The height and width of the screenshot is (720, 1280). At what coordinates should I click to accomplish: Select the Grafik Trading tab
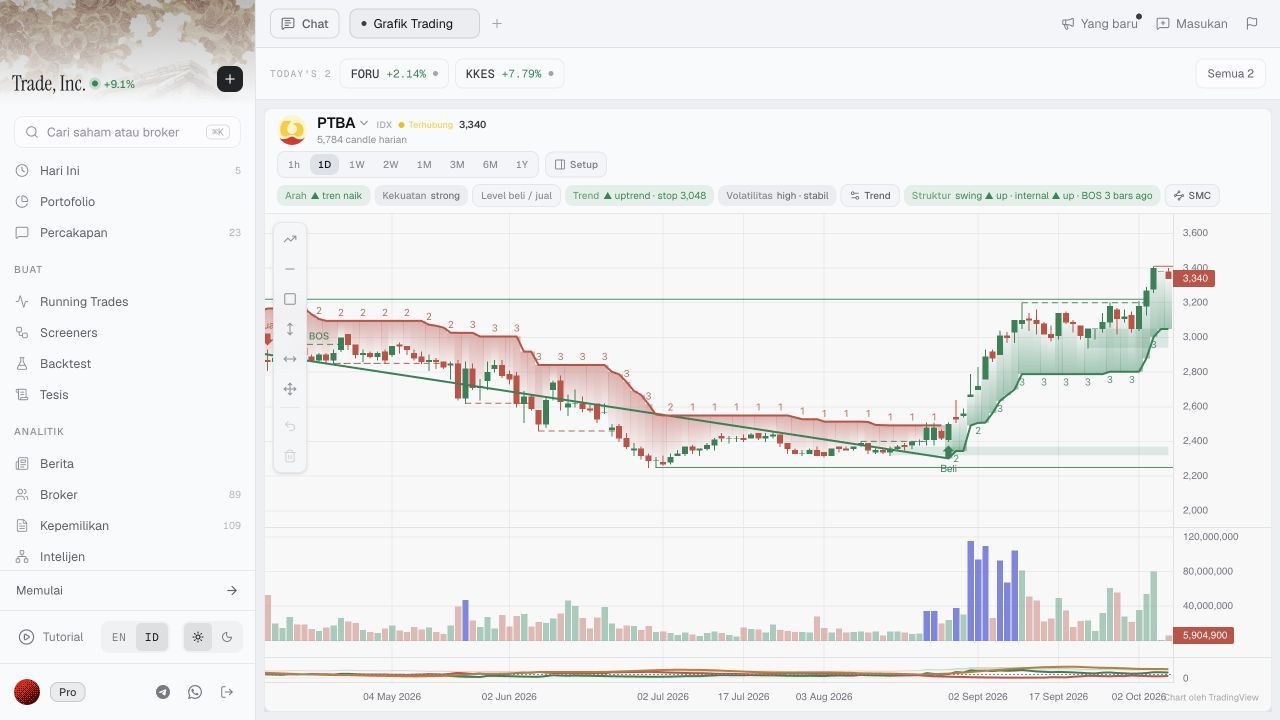(x=414, y=23)
